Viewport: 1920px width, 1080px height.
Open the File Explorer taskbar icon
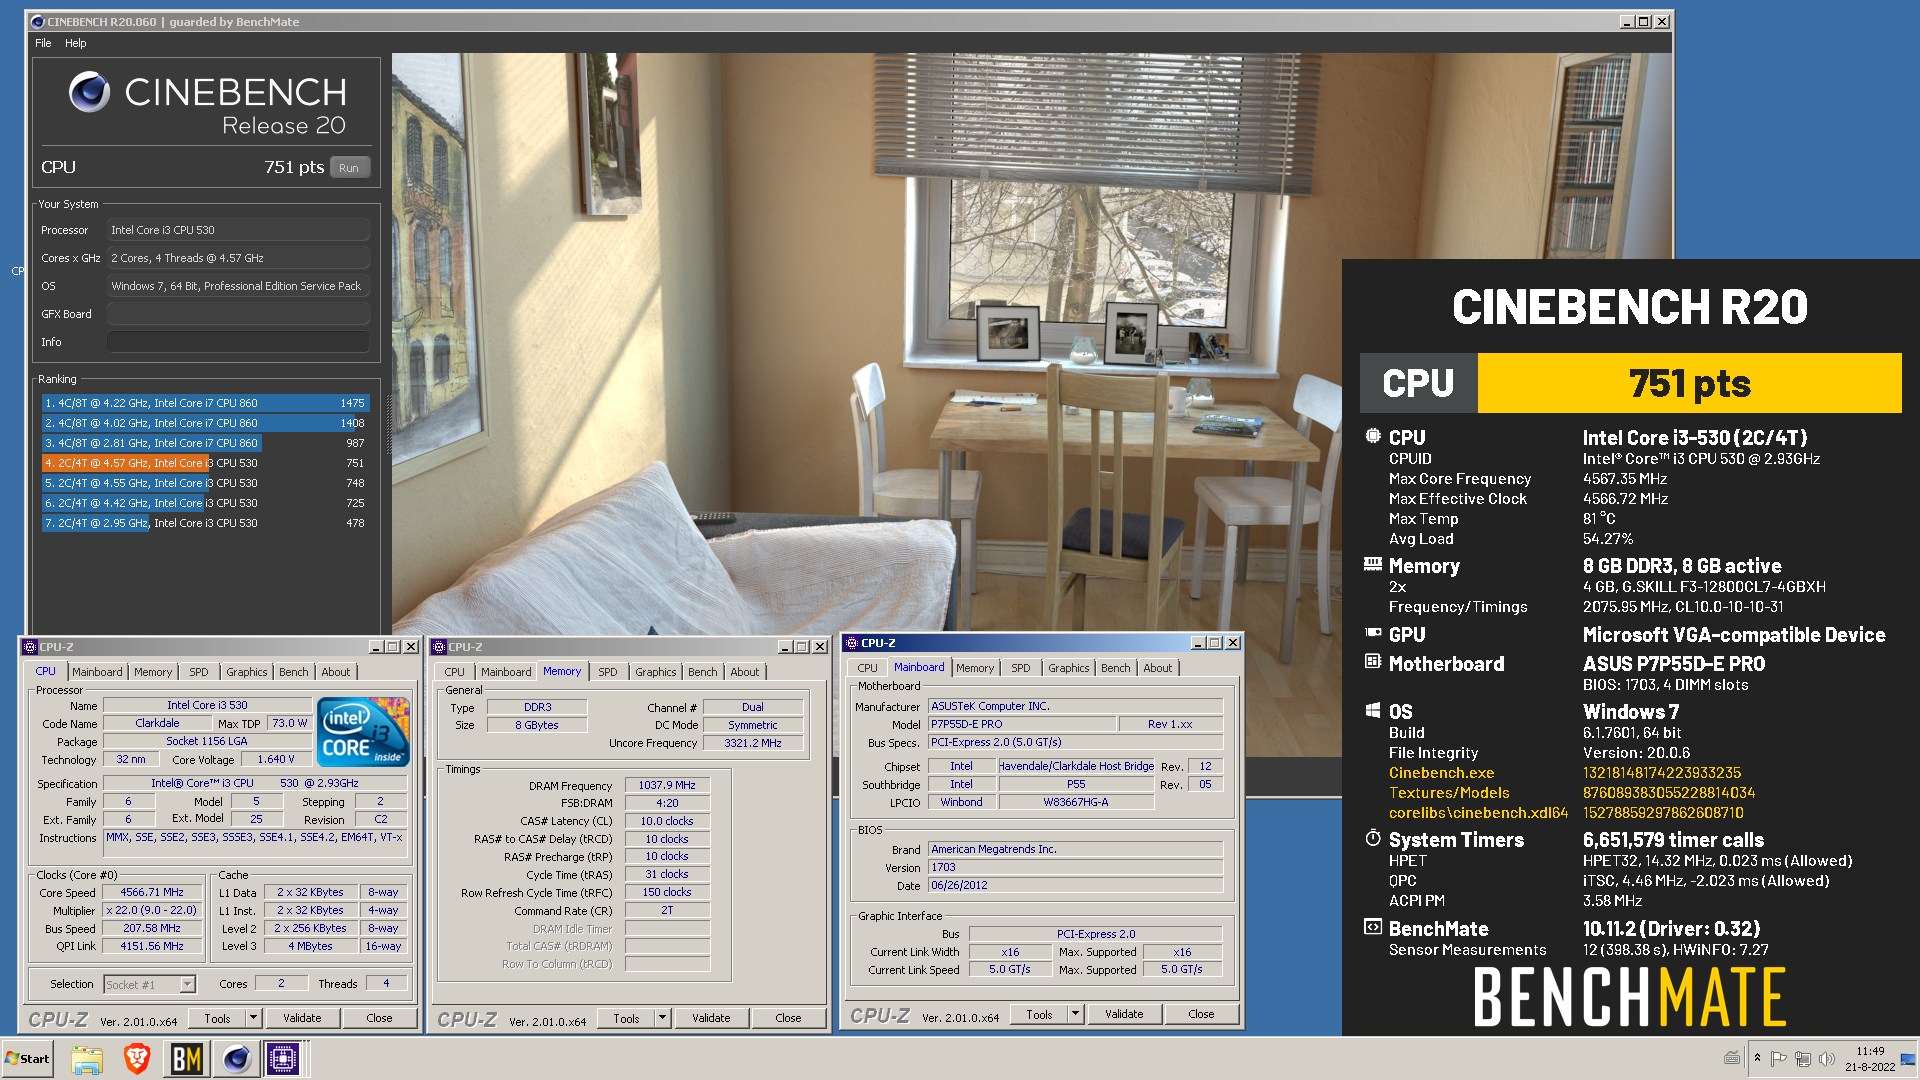[87, 1058]
